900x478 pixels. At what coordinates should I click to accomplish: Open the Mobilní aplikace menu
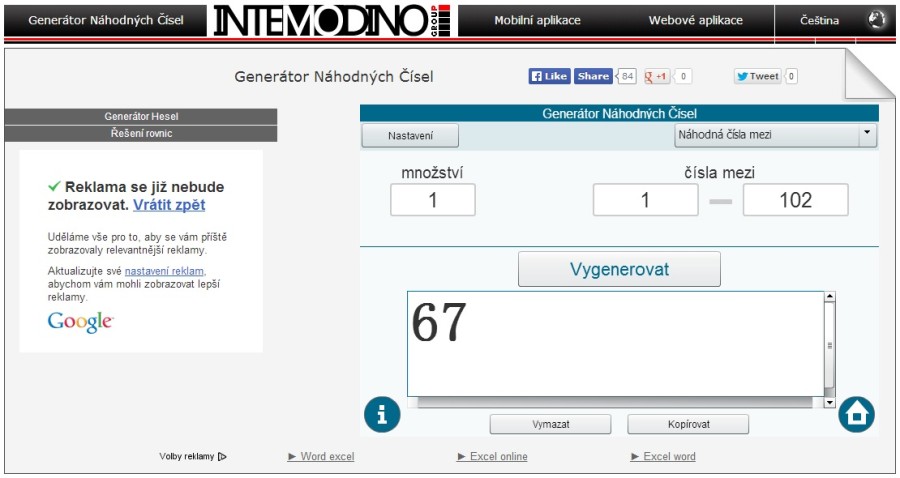[x=537, y=20]
